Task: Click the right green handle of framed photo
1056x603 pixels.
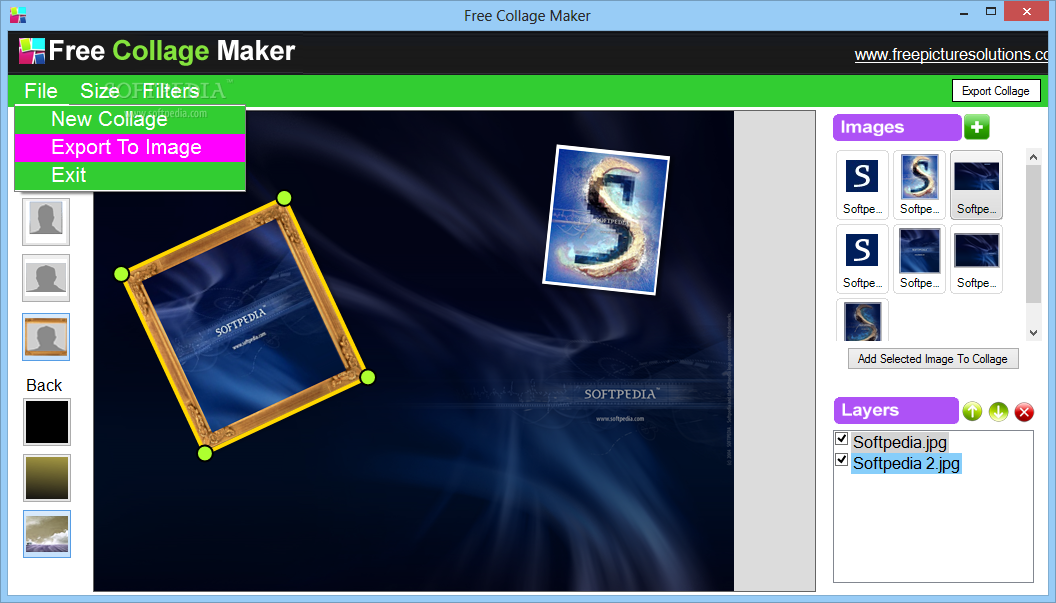Action: [367, 377]
